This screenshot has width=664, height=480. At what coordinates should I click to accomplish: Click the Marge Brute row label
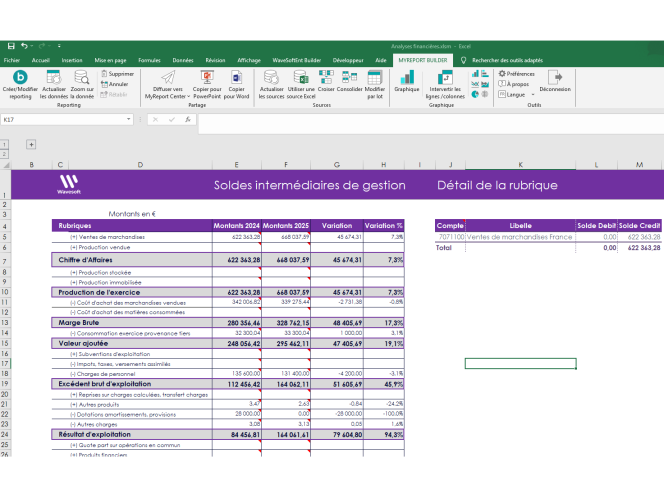pos(79,322)
